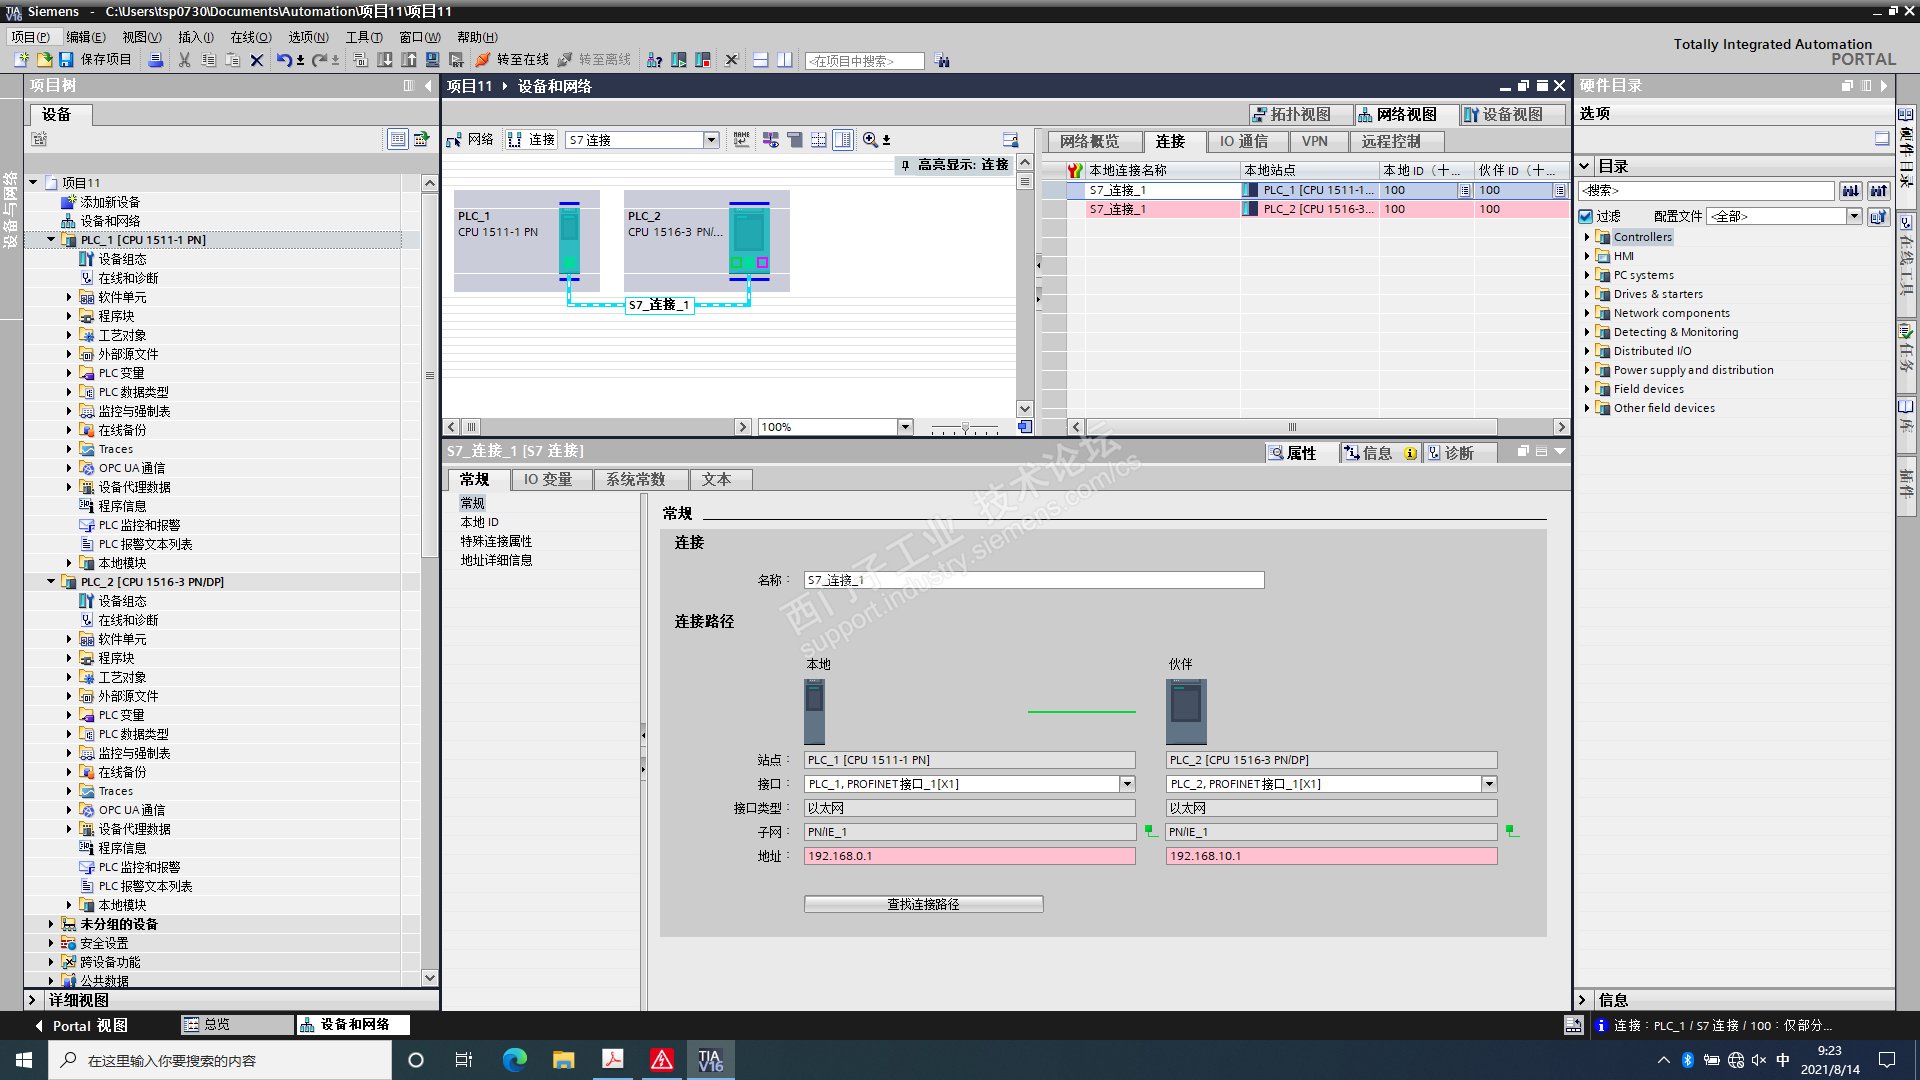Open the S7 连接 connection type dropdown
This screenshot has height=1080, width=1920.
point(711,140)
